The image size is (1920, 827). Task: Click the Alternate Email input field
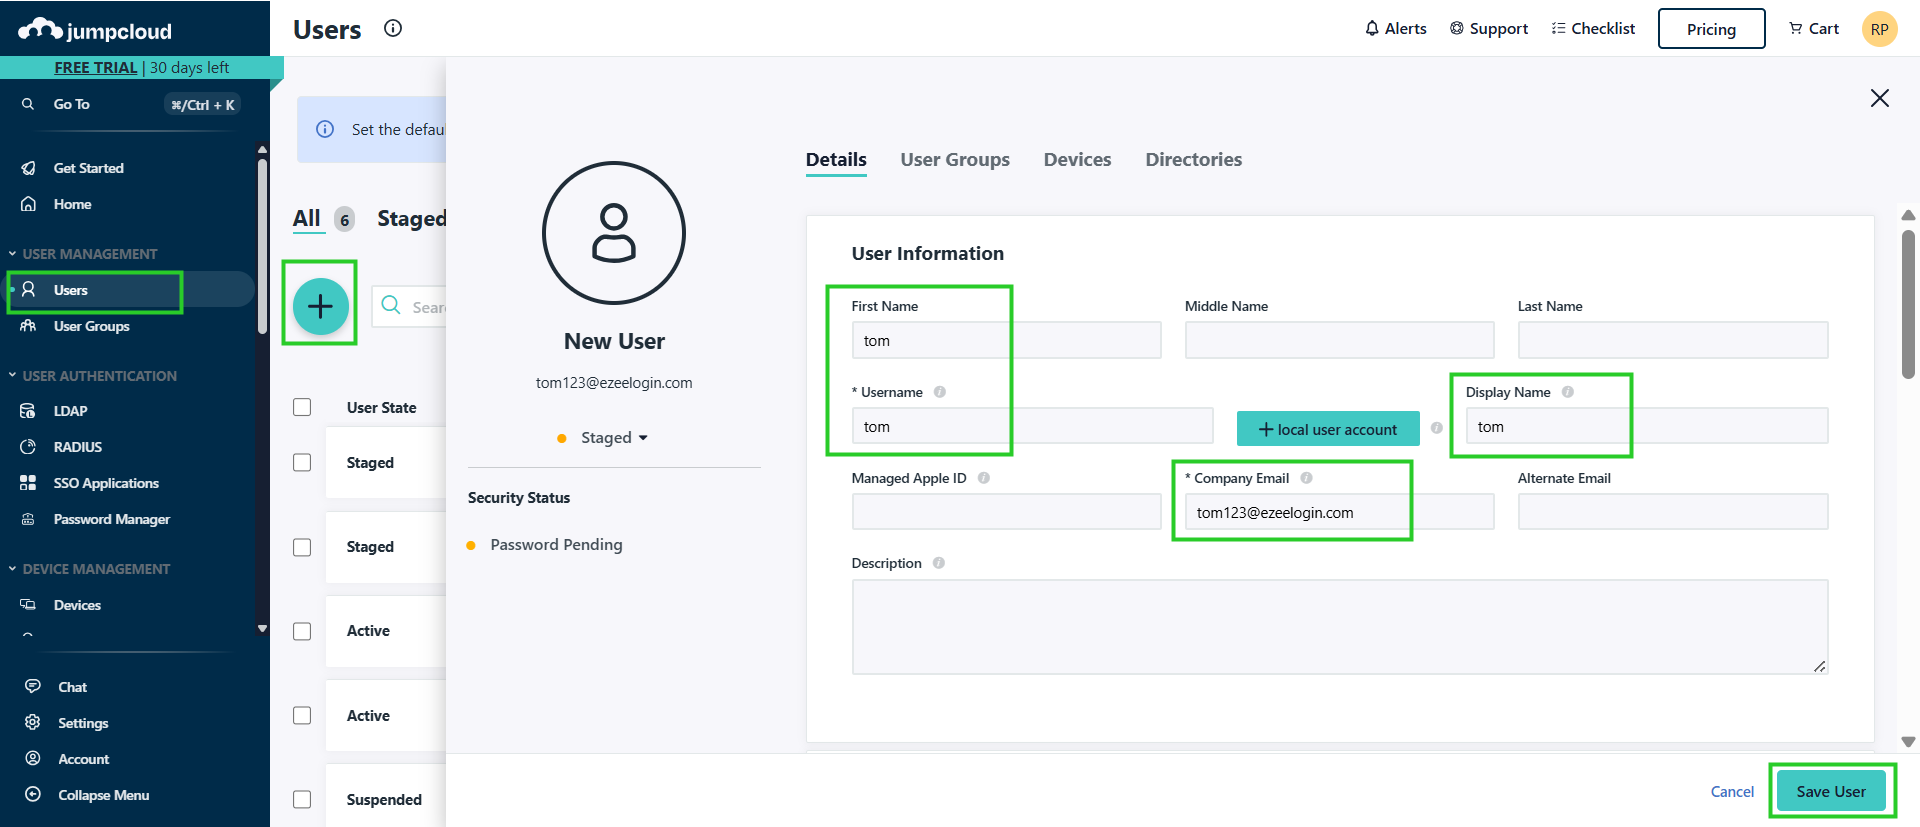coord(1673,512)
